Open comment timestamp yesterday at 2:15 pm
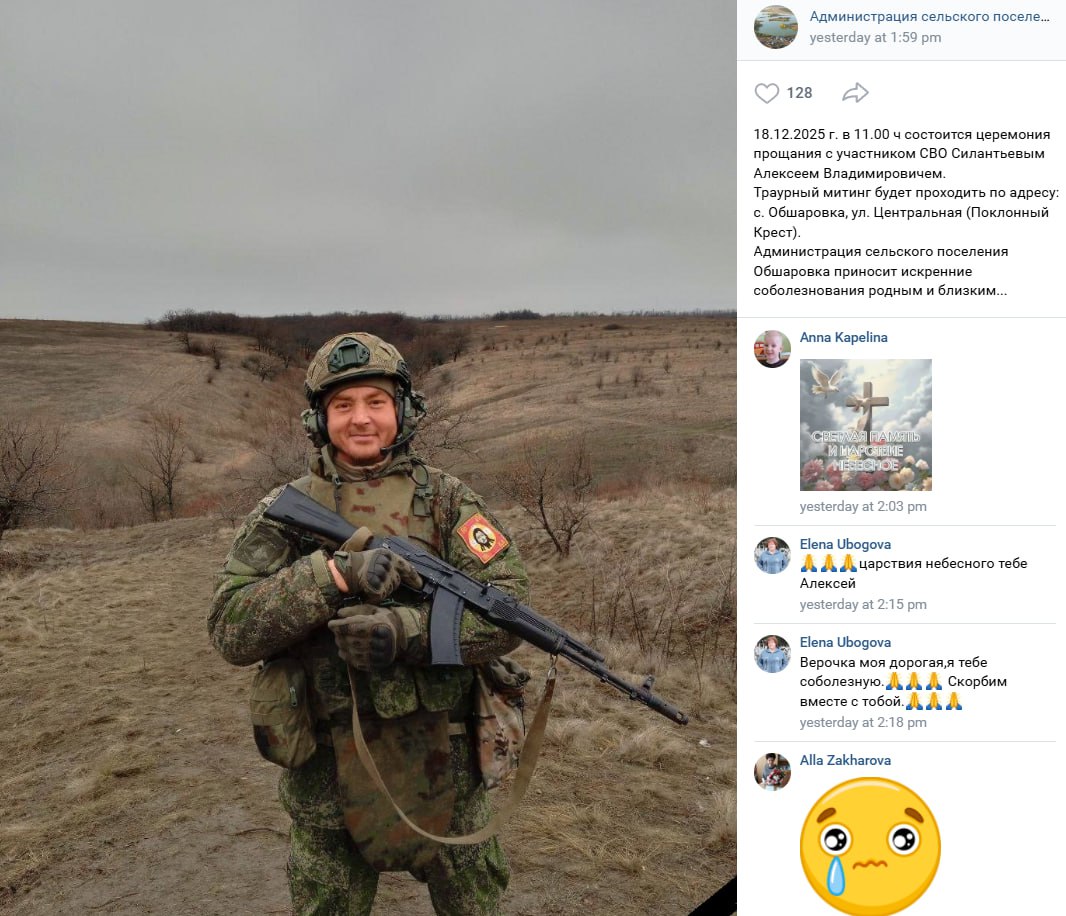 (863, 604)
